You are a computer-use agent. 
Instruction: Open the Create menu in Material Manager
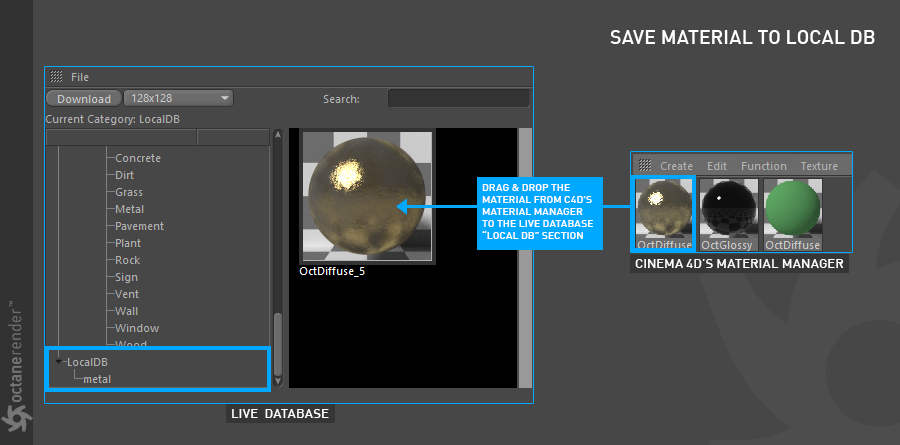[676, 166]
